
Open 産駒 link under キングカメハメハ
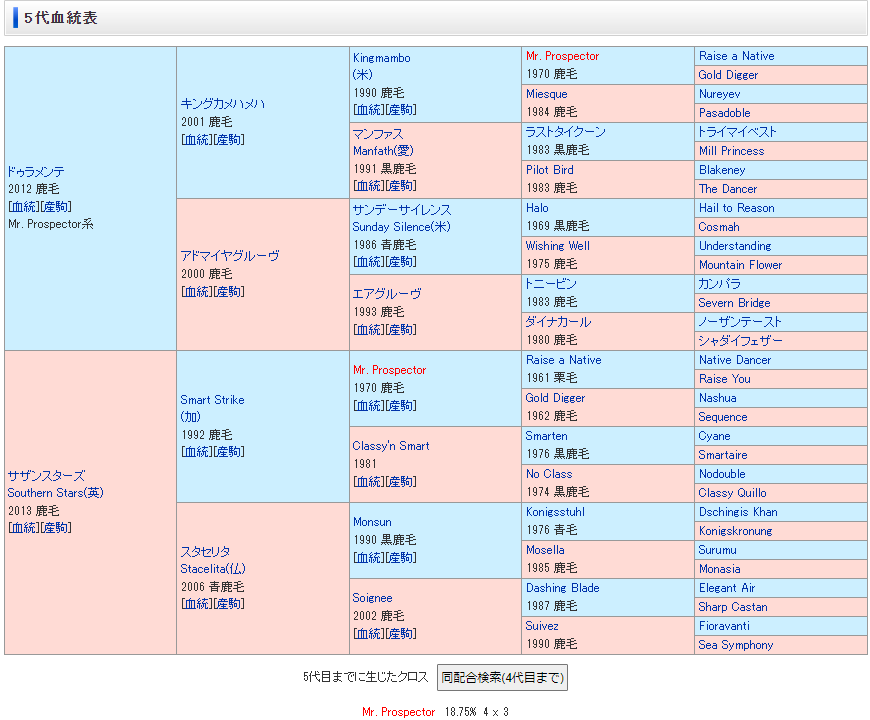click(x=230, y=139)
